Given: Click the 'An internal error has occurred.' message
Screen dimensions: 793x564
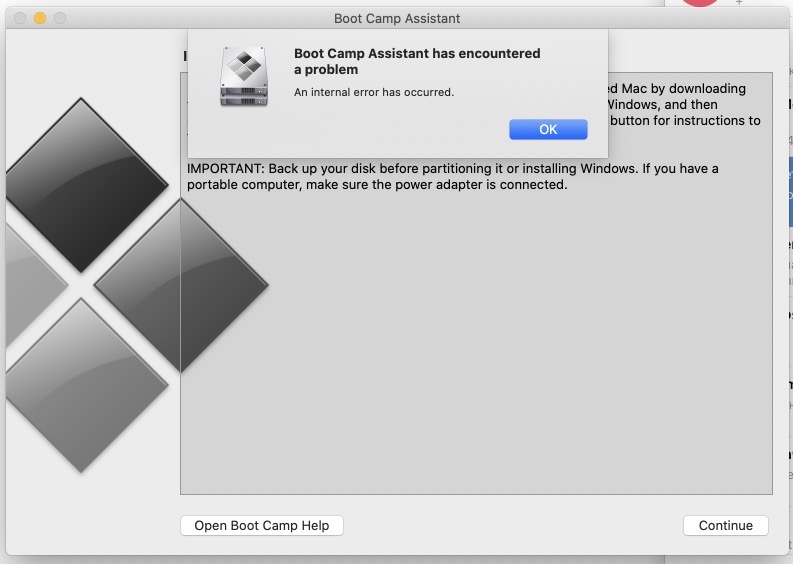Looking at the screenshot, I should (x=374, y=92).
